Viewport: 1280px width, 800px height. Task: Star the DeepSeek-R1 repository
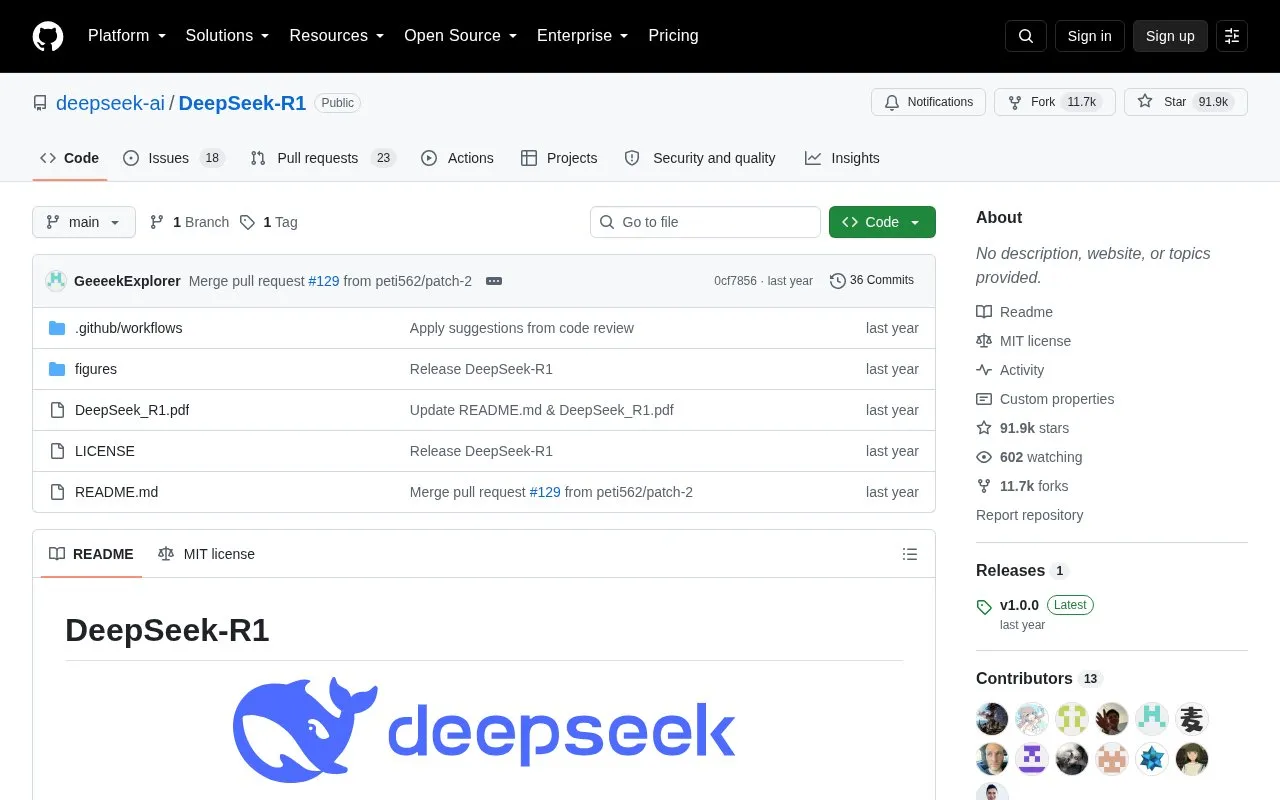tap(1186, 102)
